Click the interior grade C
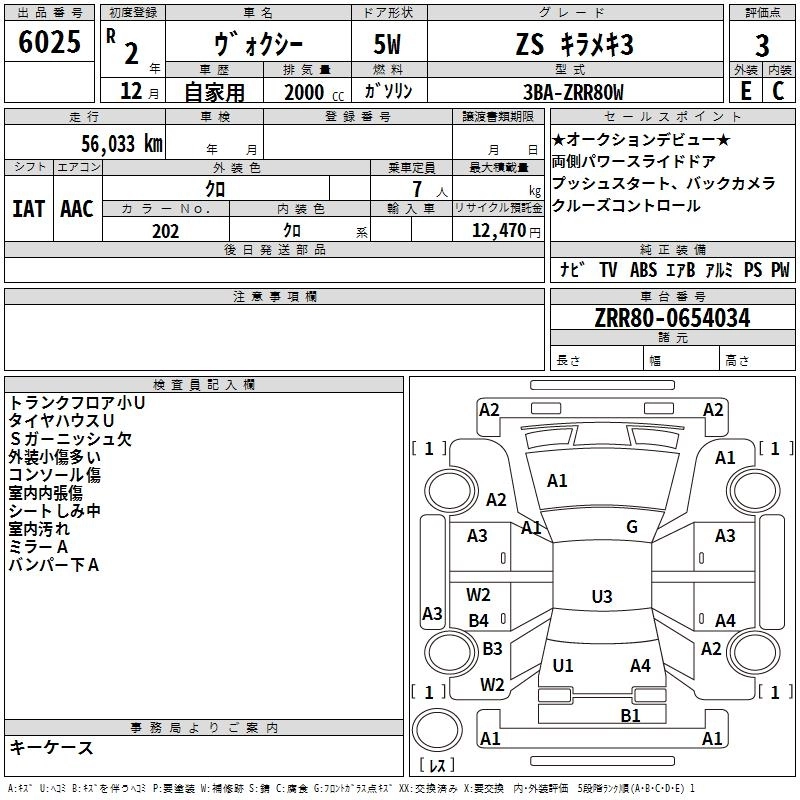 (779, 91)
